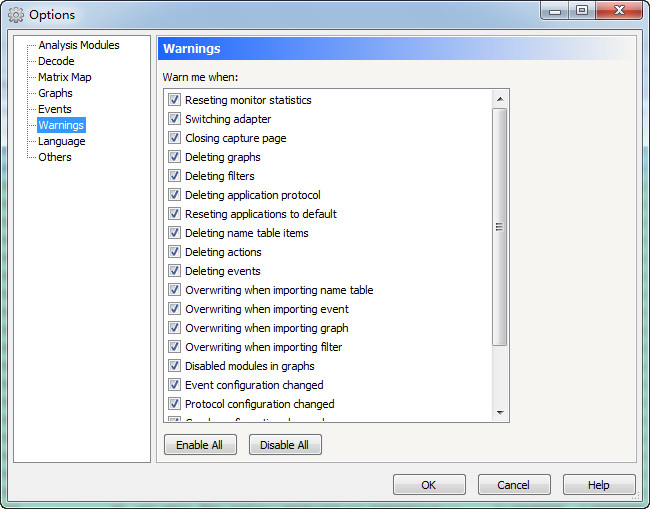Click the Cancel button
The height and width of the screenshot is (509, 650).
514,485
